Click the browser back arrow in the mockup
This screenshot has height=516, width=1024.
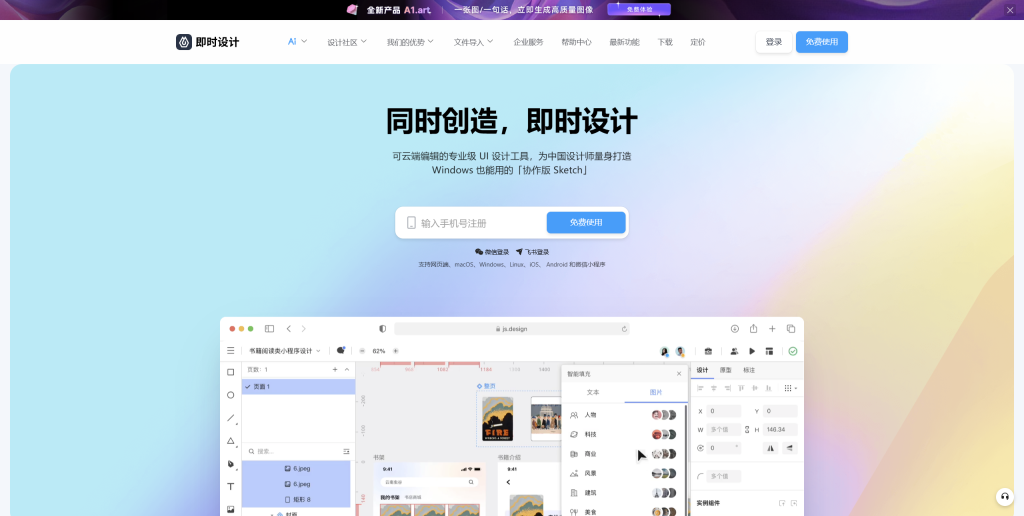[289, 329]
